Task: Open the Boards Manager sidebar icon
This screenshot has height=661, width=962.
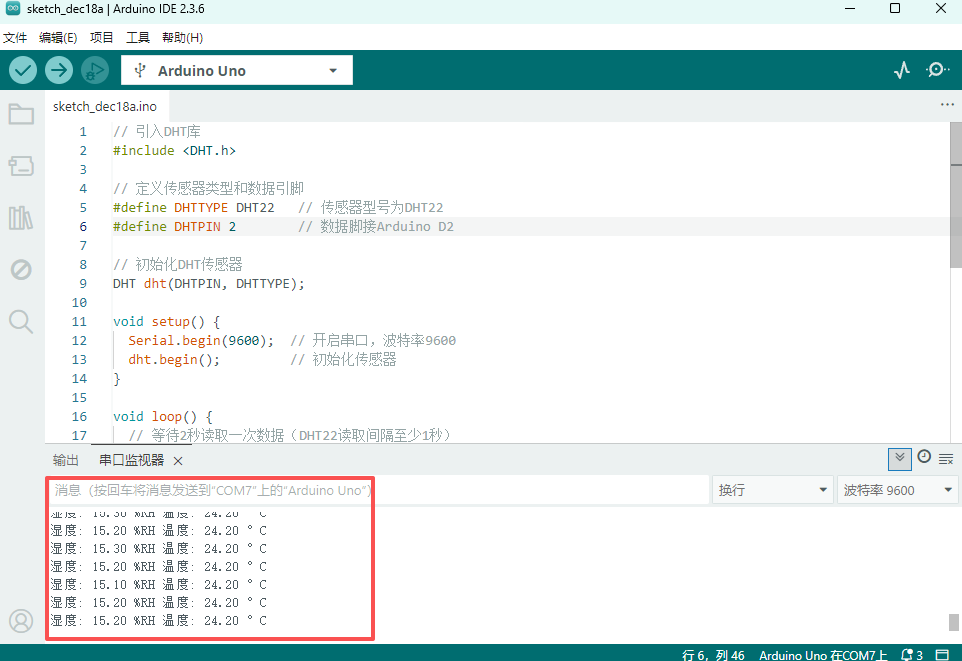Action: pos(21,166)
